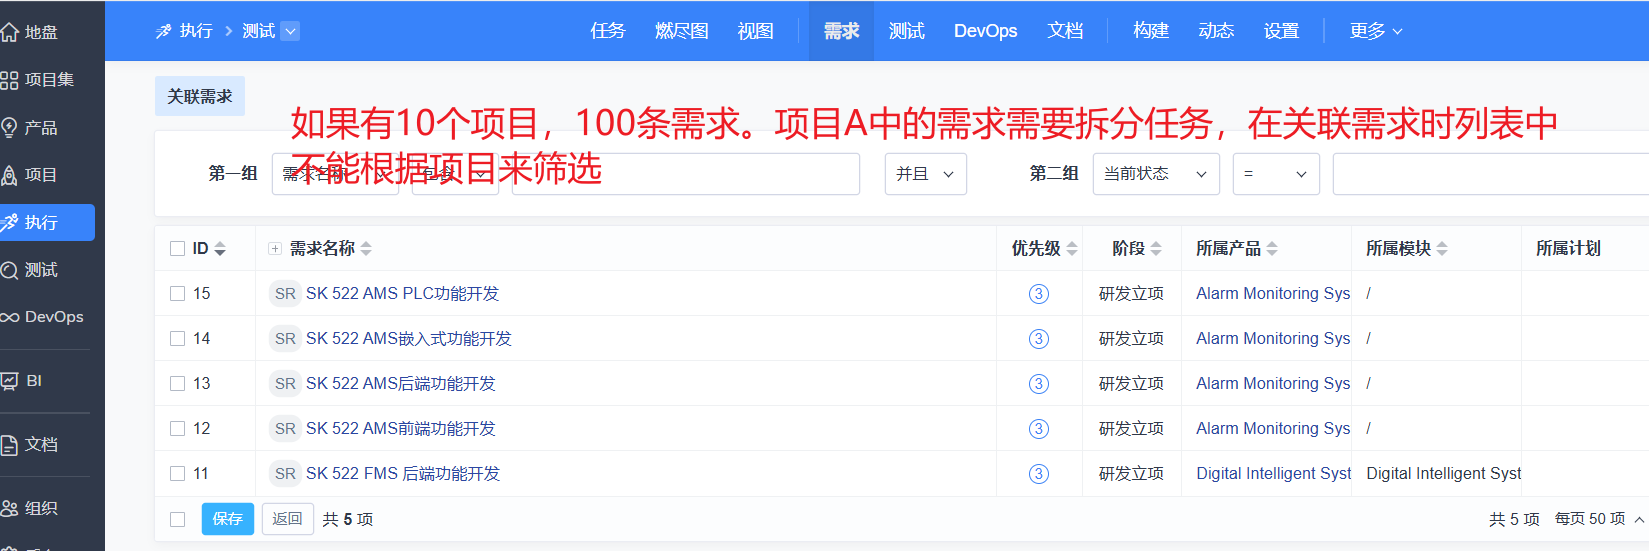Switch to the 视图 tab
This screenshot has width=1649, height=551.
[x=756, y=31]
